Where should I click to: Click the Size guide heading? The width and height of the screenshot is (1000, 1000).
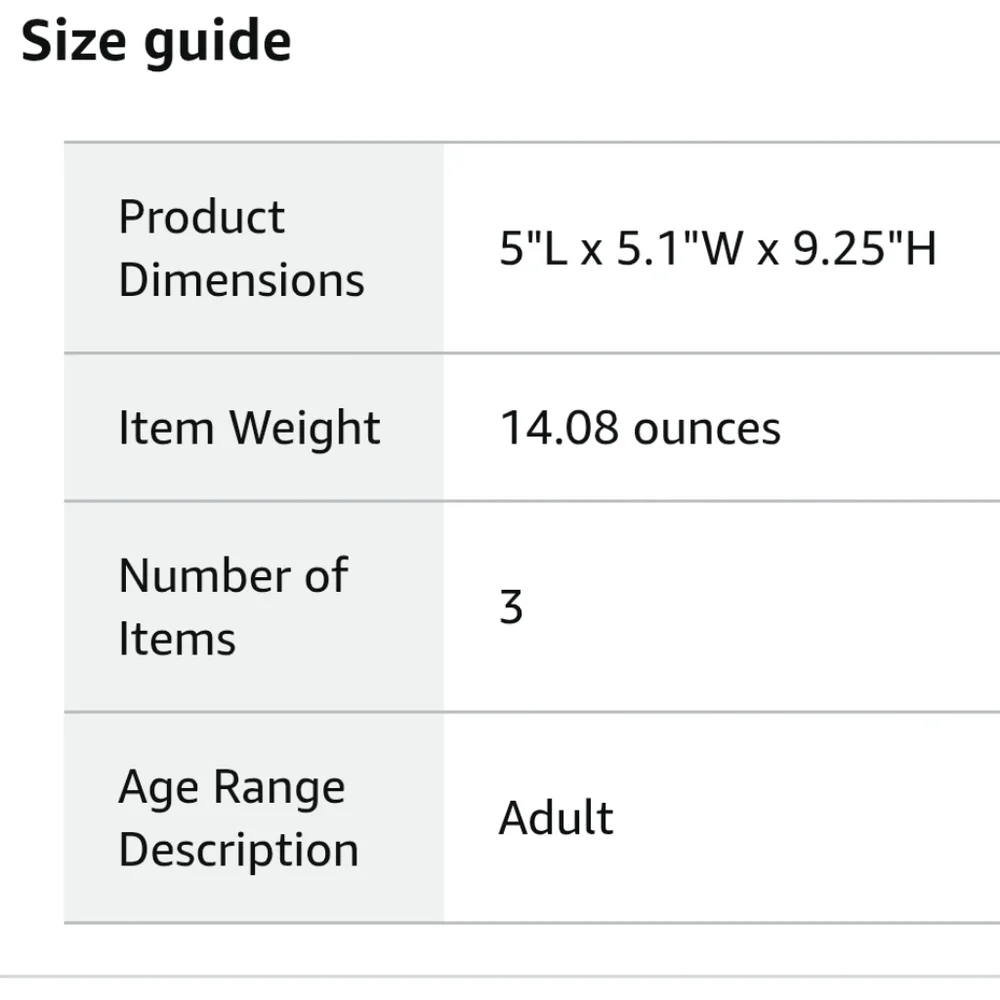(x=156, y=42)
